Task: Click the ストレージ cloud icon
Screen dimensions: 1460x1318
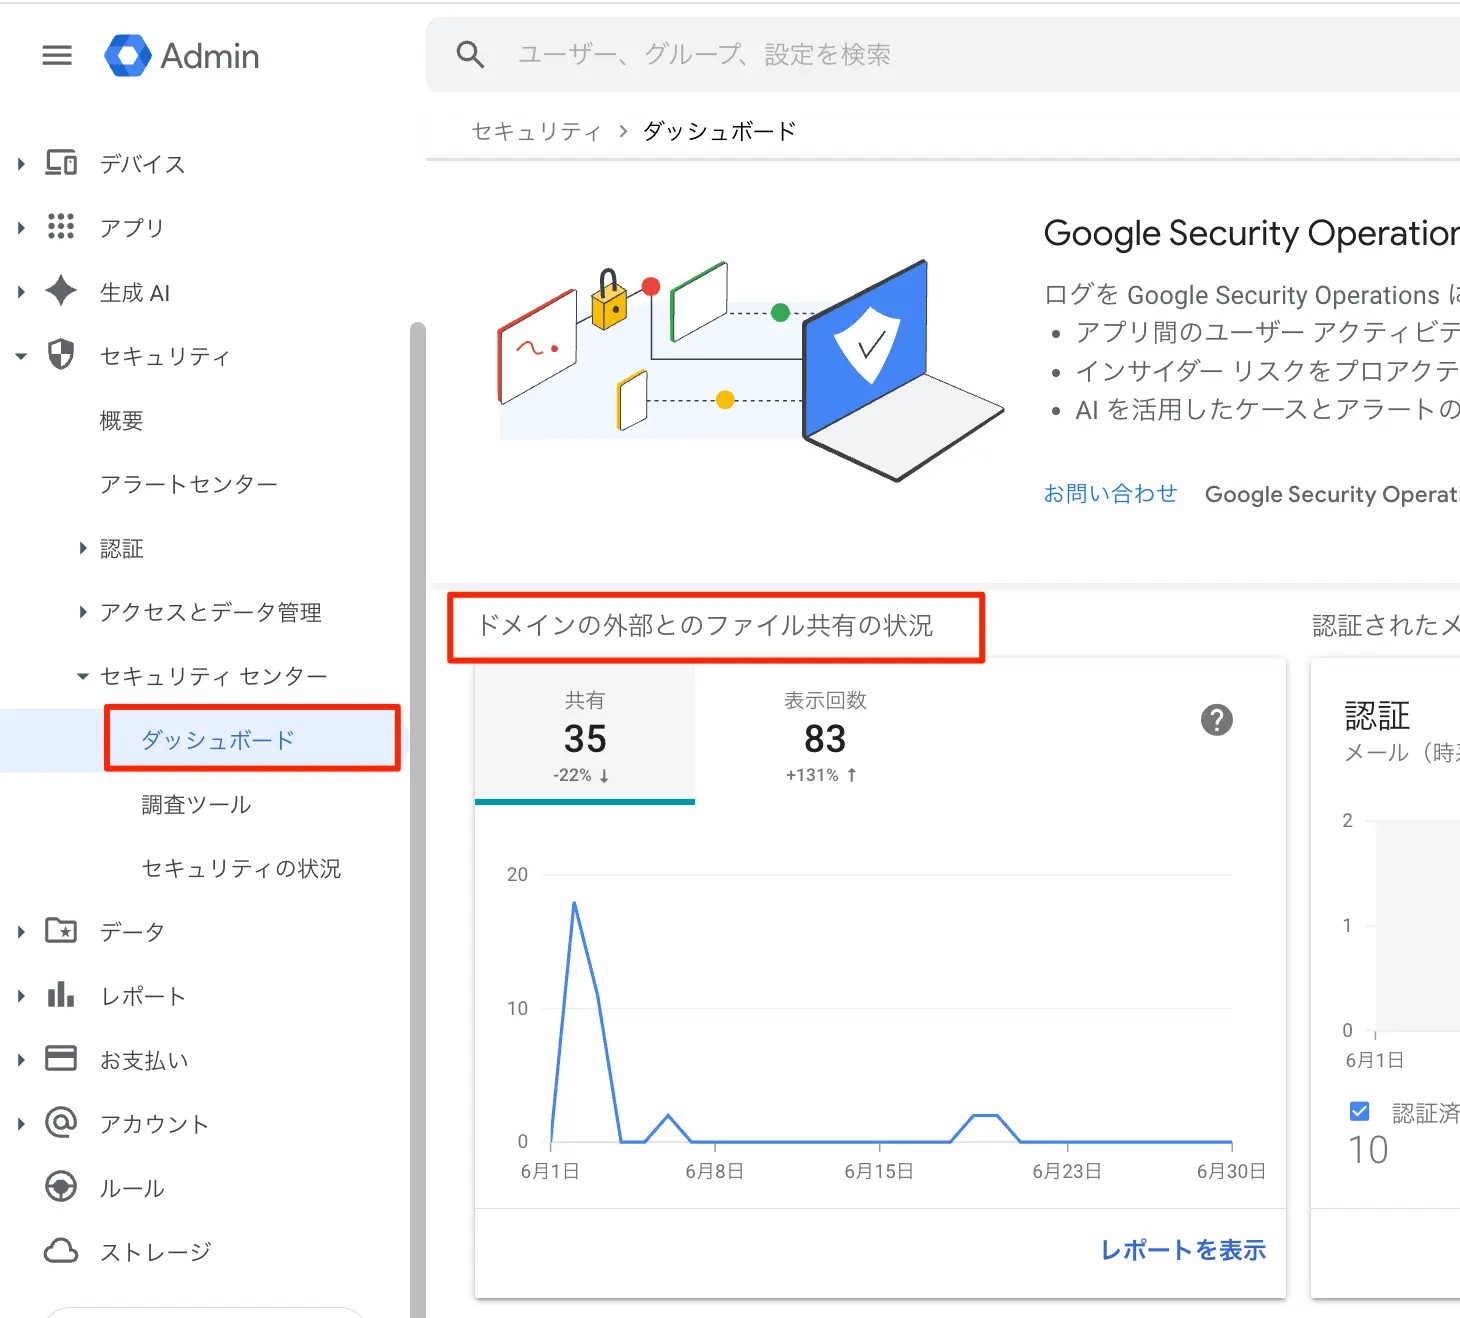Action: point(61,1251)
